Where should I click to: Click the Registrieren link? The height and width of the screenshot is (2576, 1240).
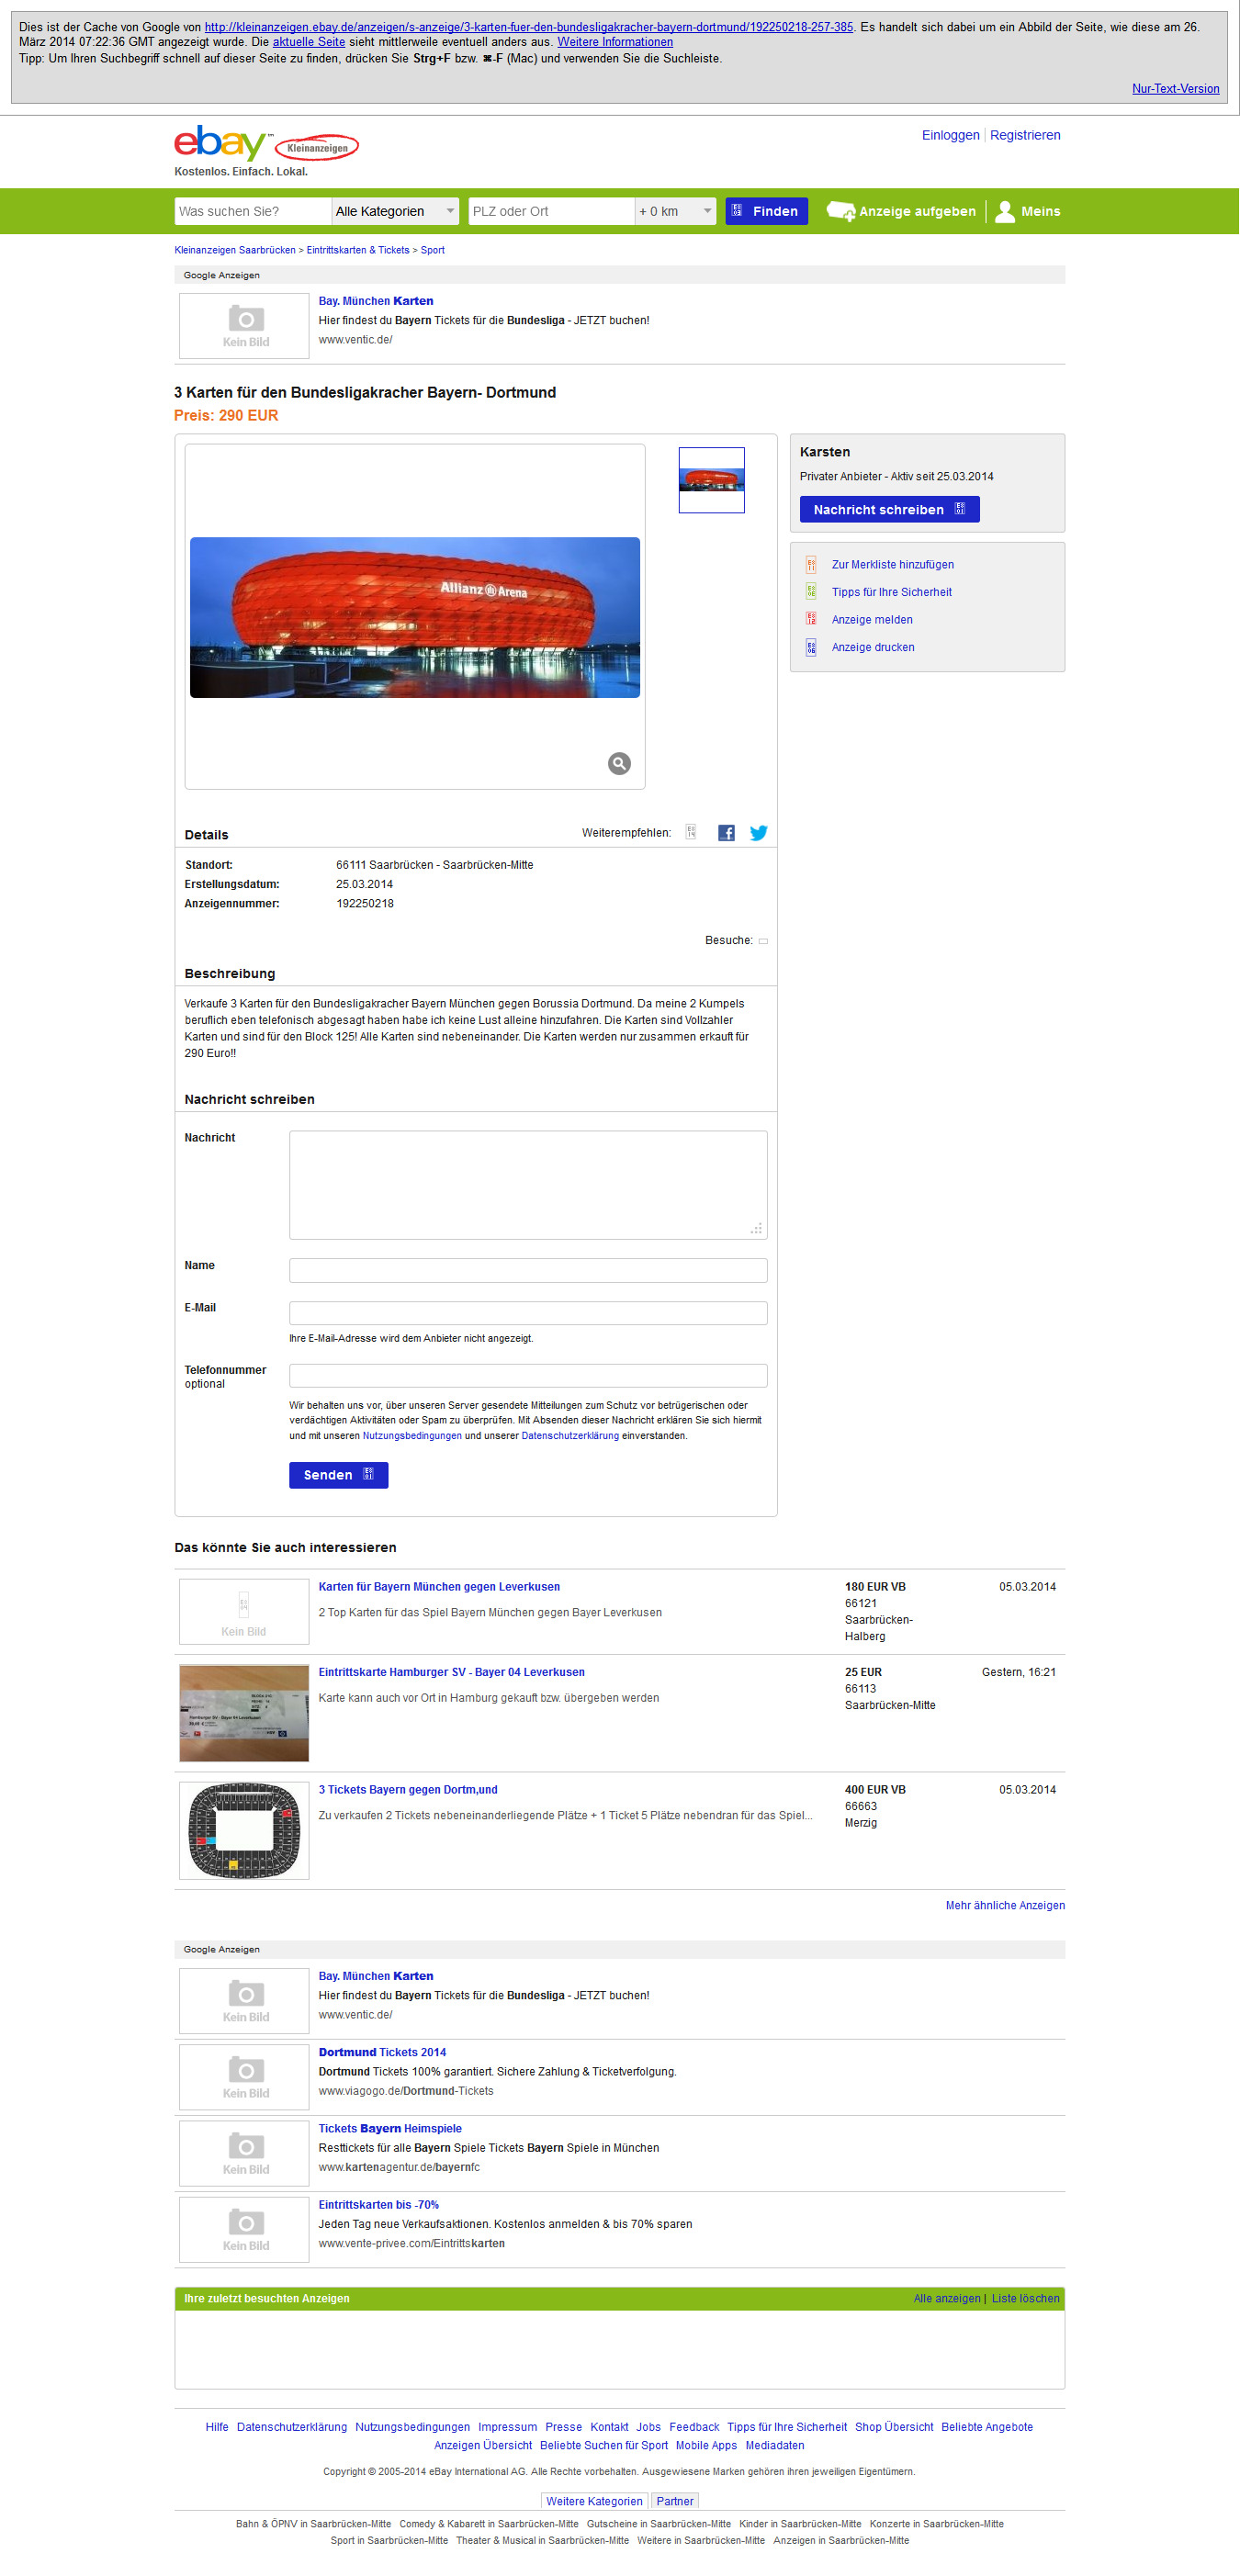click(x=1025, y=135)
